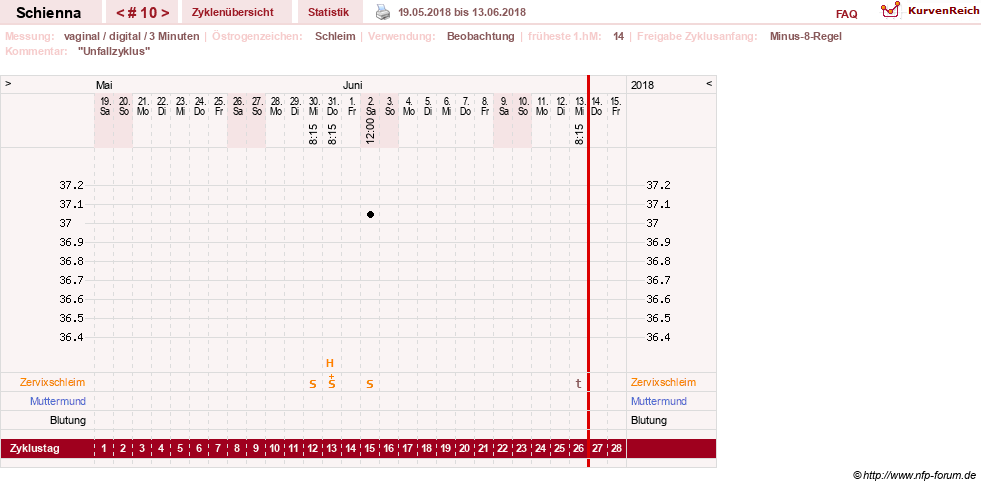The width and height of the screenshot is (981, 487).
Task: Click the Minus-8-Regel value
Action: [806, 36]
